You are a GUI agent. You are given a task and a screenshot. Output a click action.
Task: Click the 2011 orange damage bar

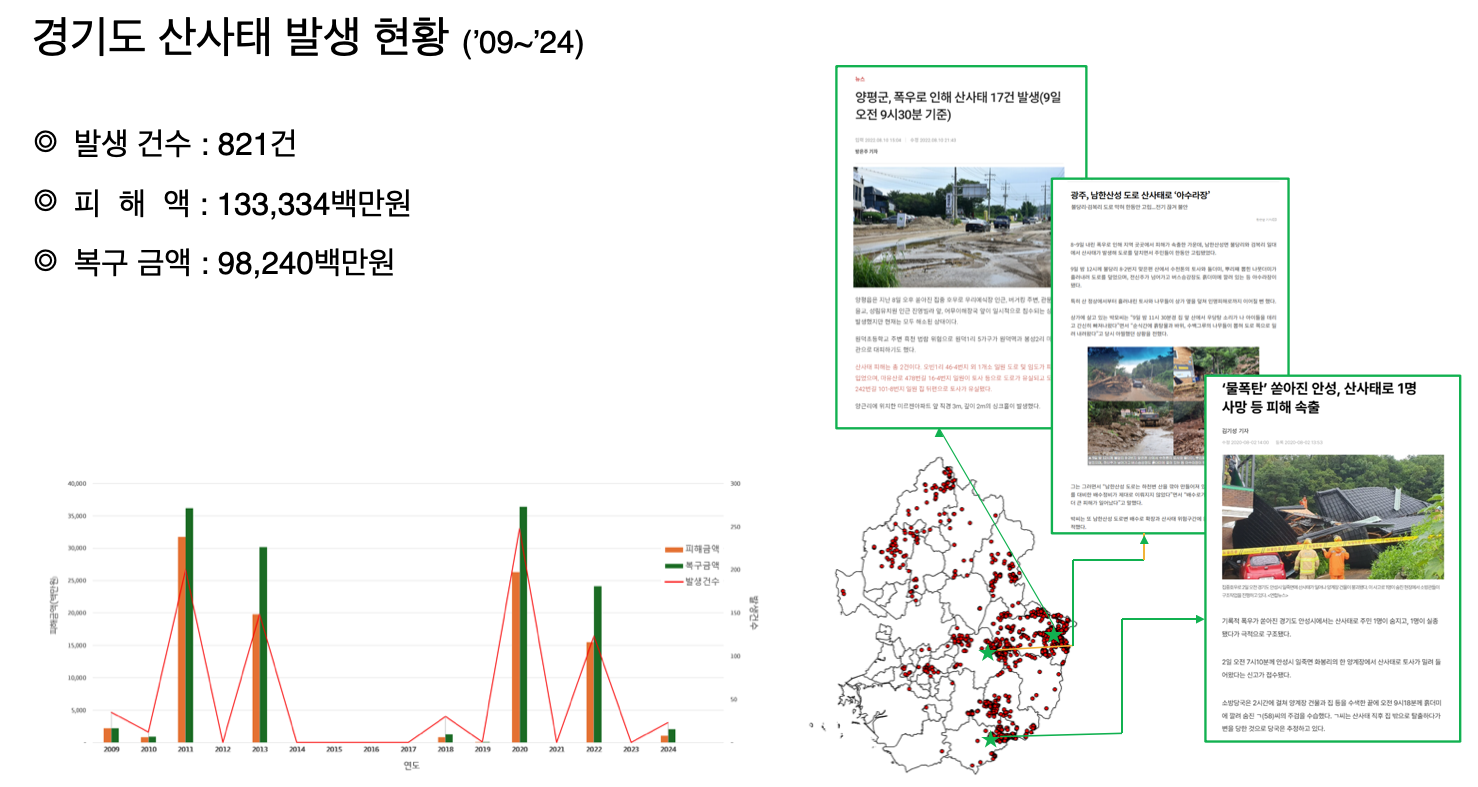181,640
